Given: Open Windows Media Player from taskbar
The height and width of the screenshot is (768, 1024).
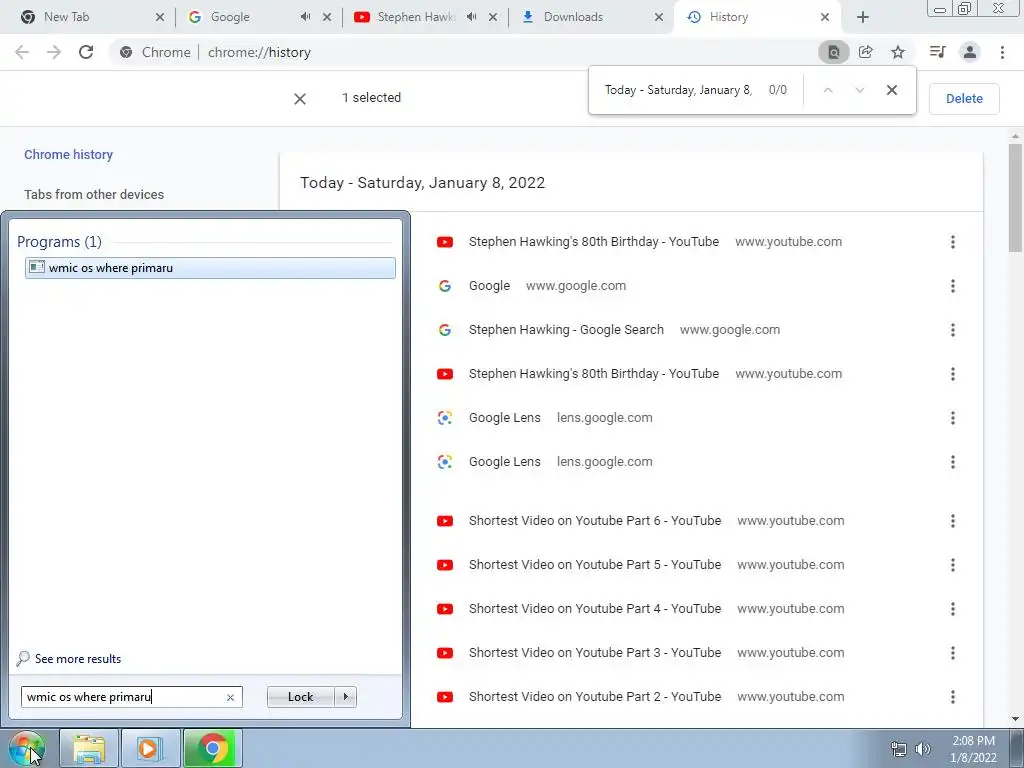Looking at the screenshot, I should coord(150,749).
